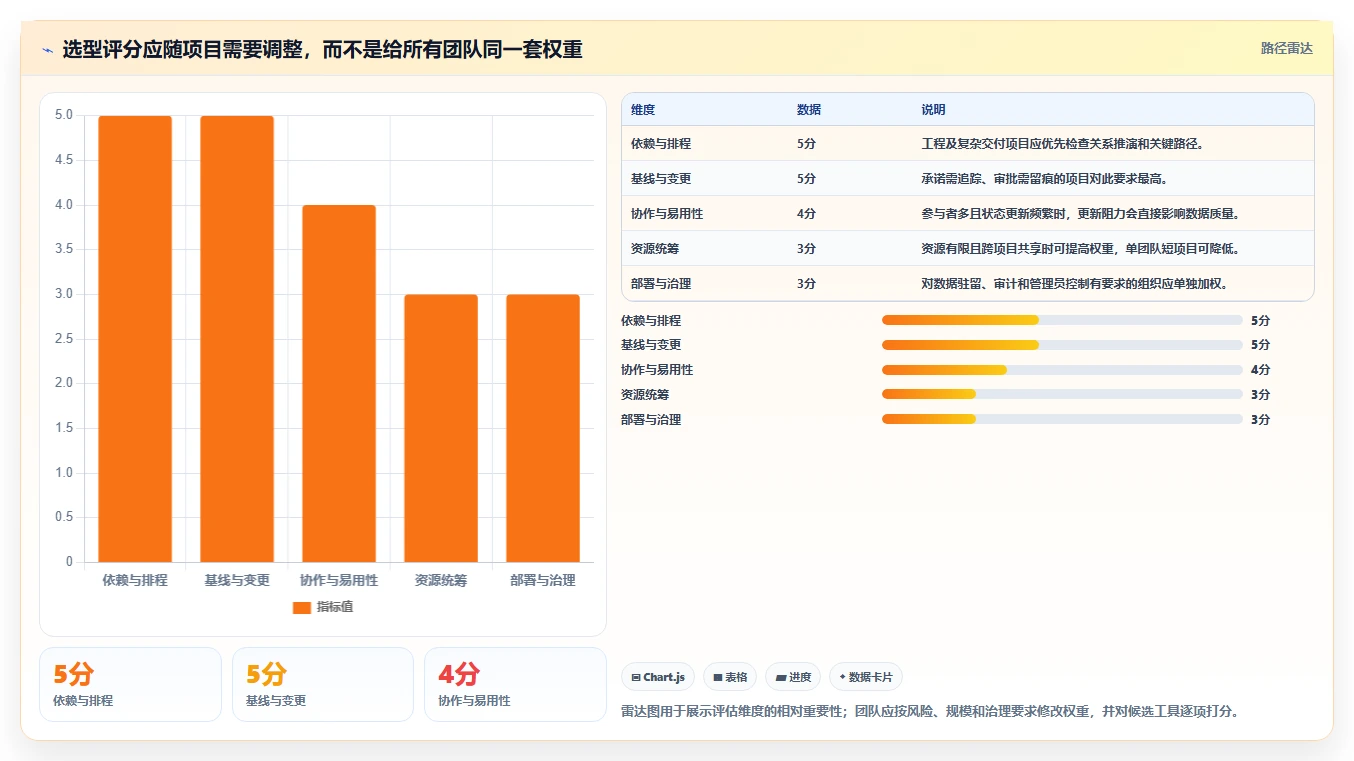Select 资源统筹 cell in table

tap(655, 249)
